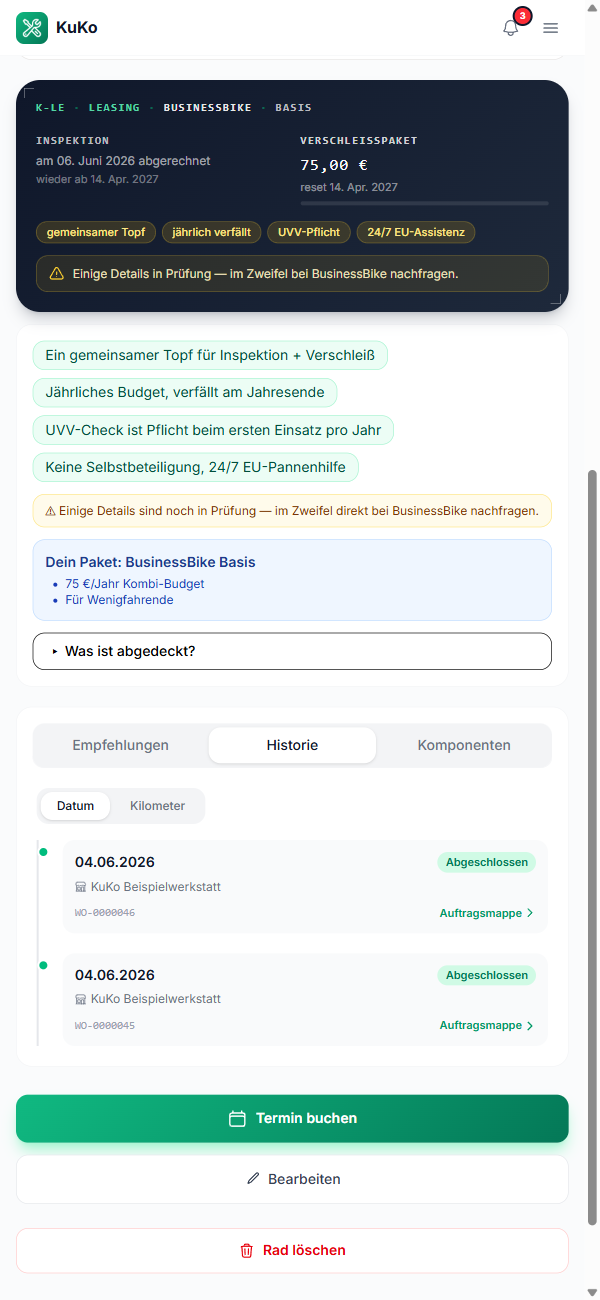Screen dimensions: 600x1300
Task: Open the Komponenten tab
Action: click(x=464, y=745)
